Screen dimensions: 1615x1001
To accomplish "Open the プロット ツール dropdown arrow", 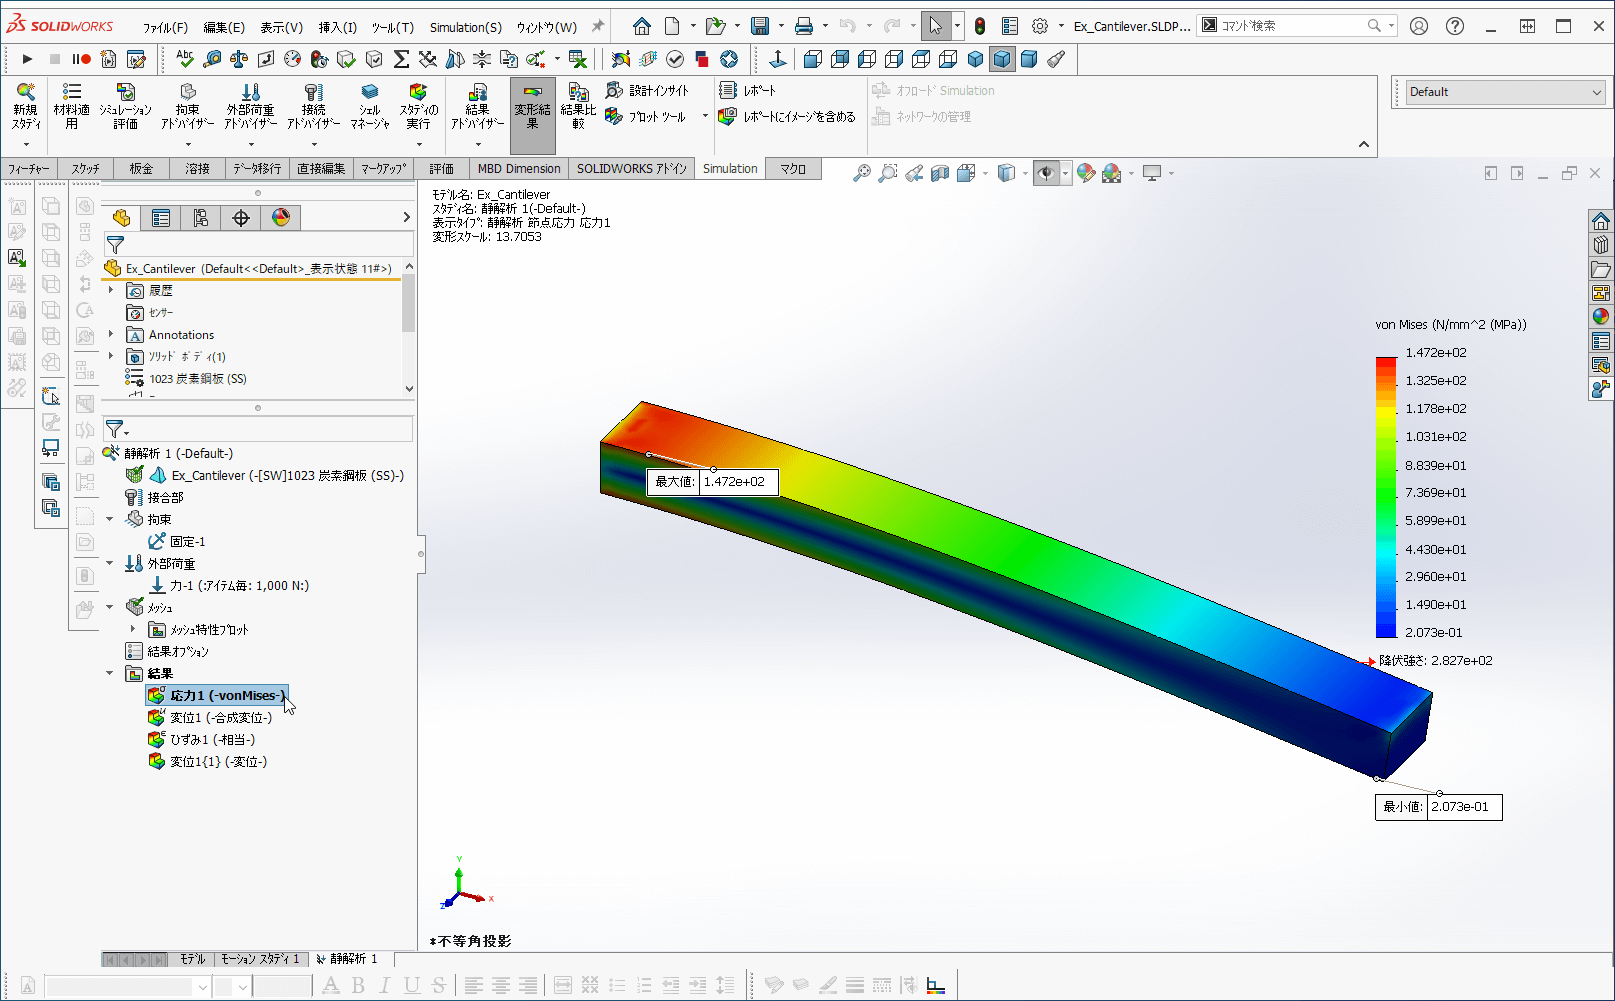I will [x=705, y=116].
